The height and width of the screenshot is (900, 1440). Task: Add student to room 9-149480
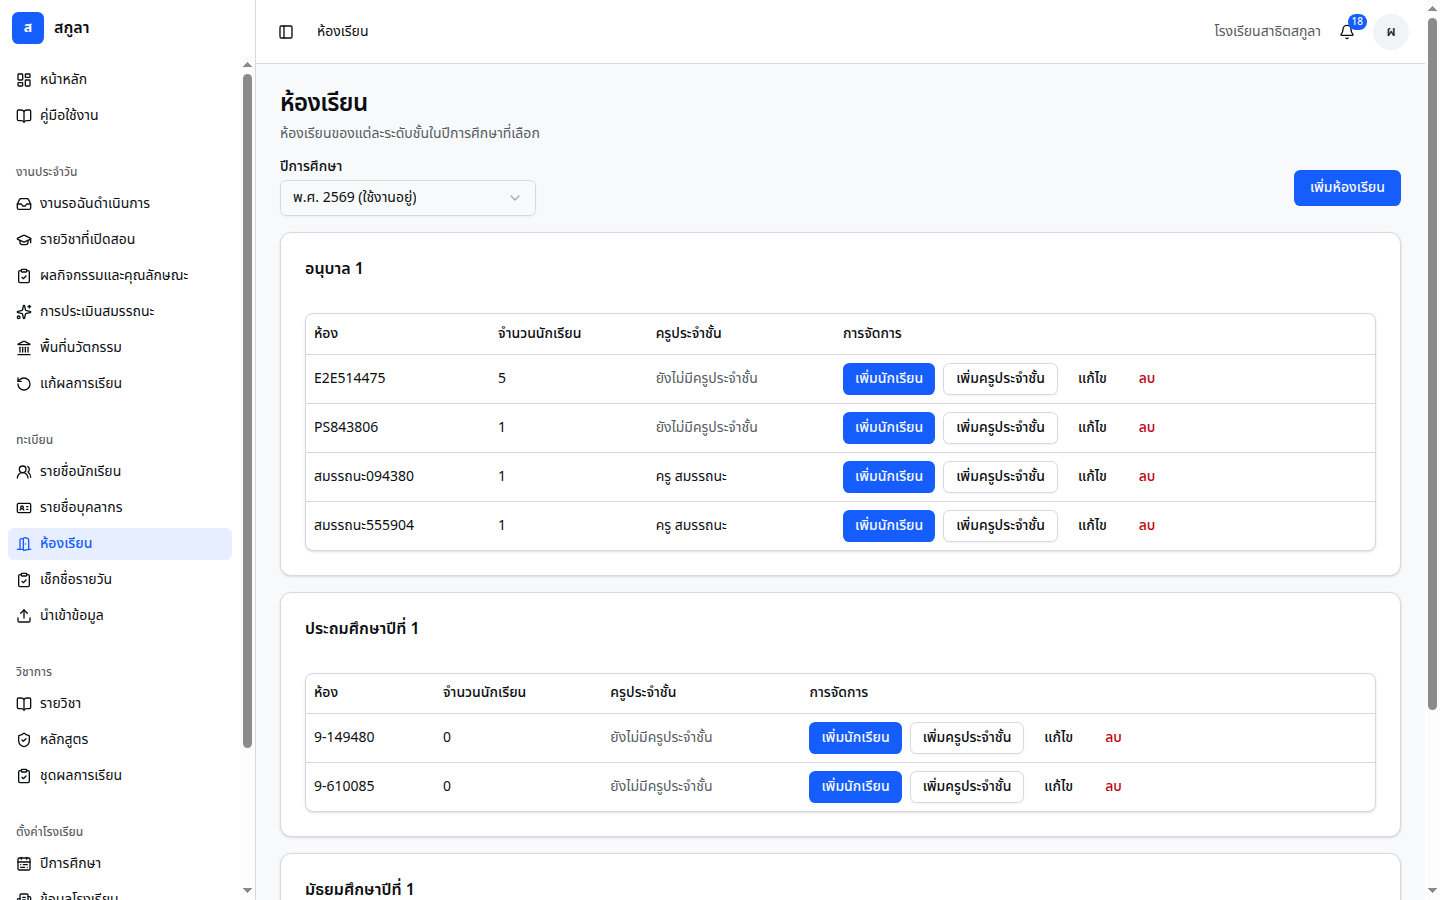coord(856,738)
